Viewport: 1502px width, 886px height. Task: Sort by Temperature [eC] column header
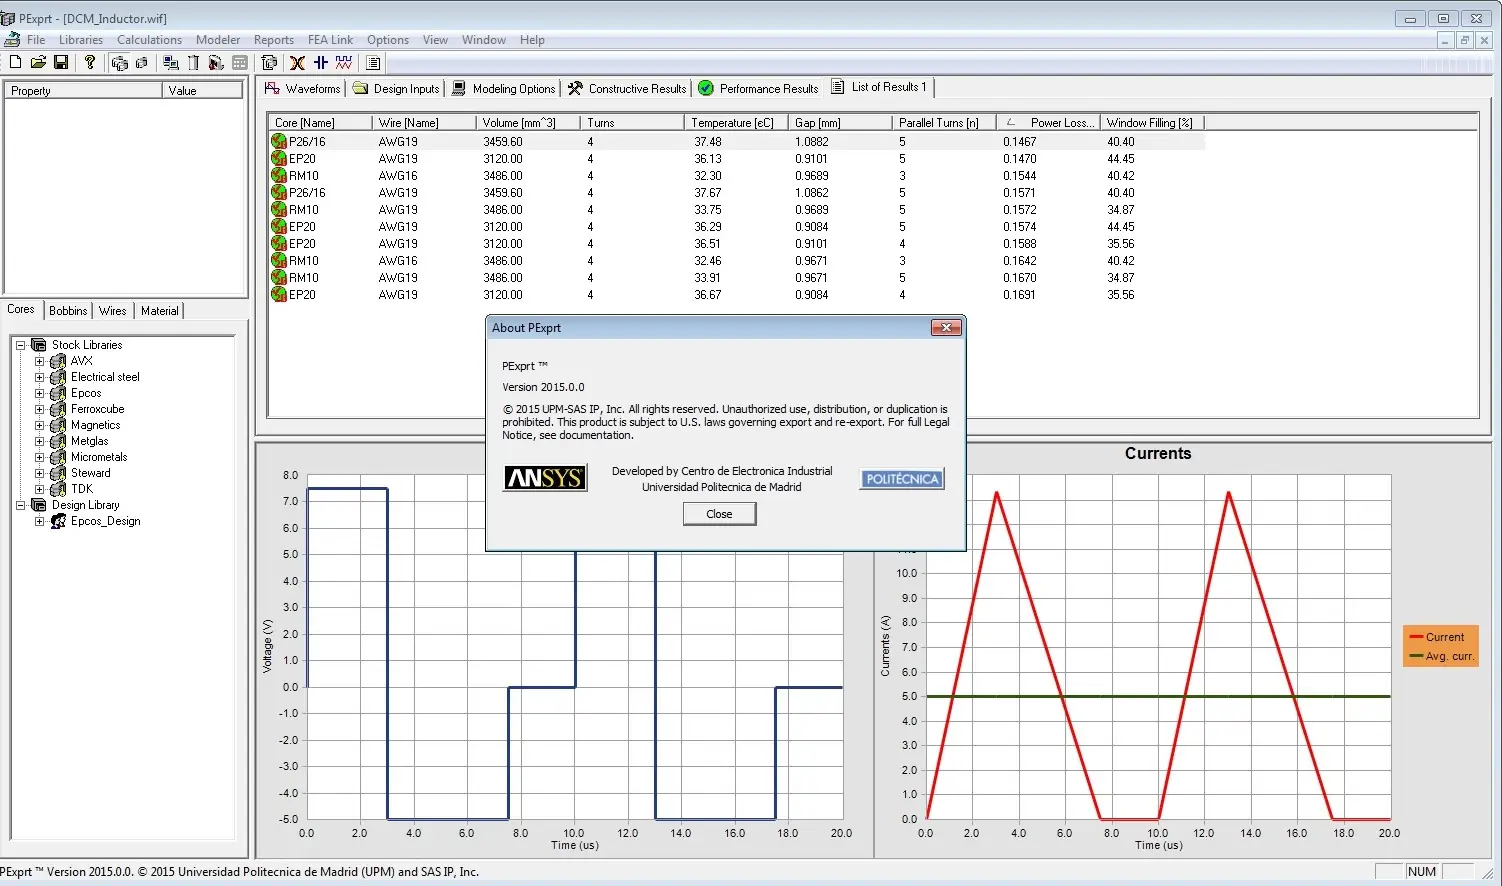[x=738, y=122]
